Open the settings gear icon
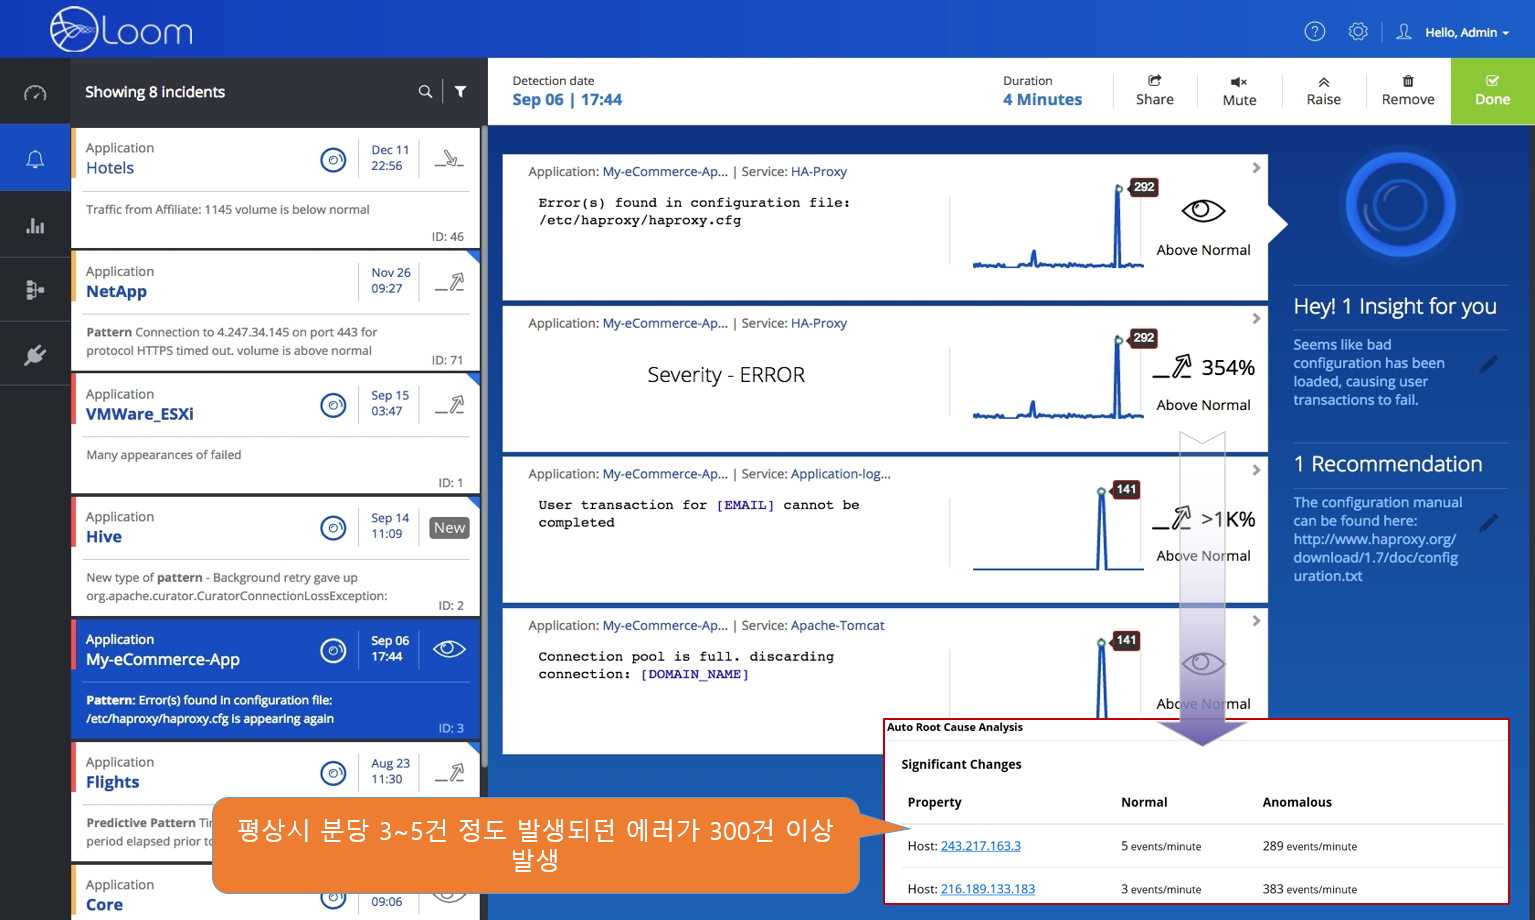Viewport: 1535px width, 920px height. coord(1358,32)
